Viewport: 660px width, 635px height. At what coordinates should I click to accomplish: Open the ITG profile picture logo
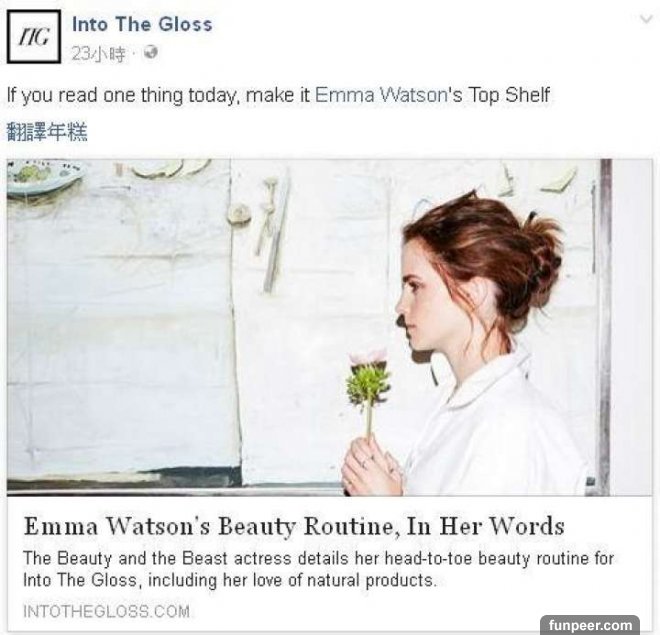[x=34, y=37]
